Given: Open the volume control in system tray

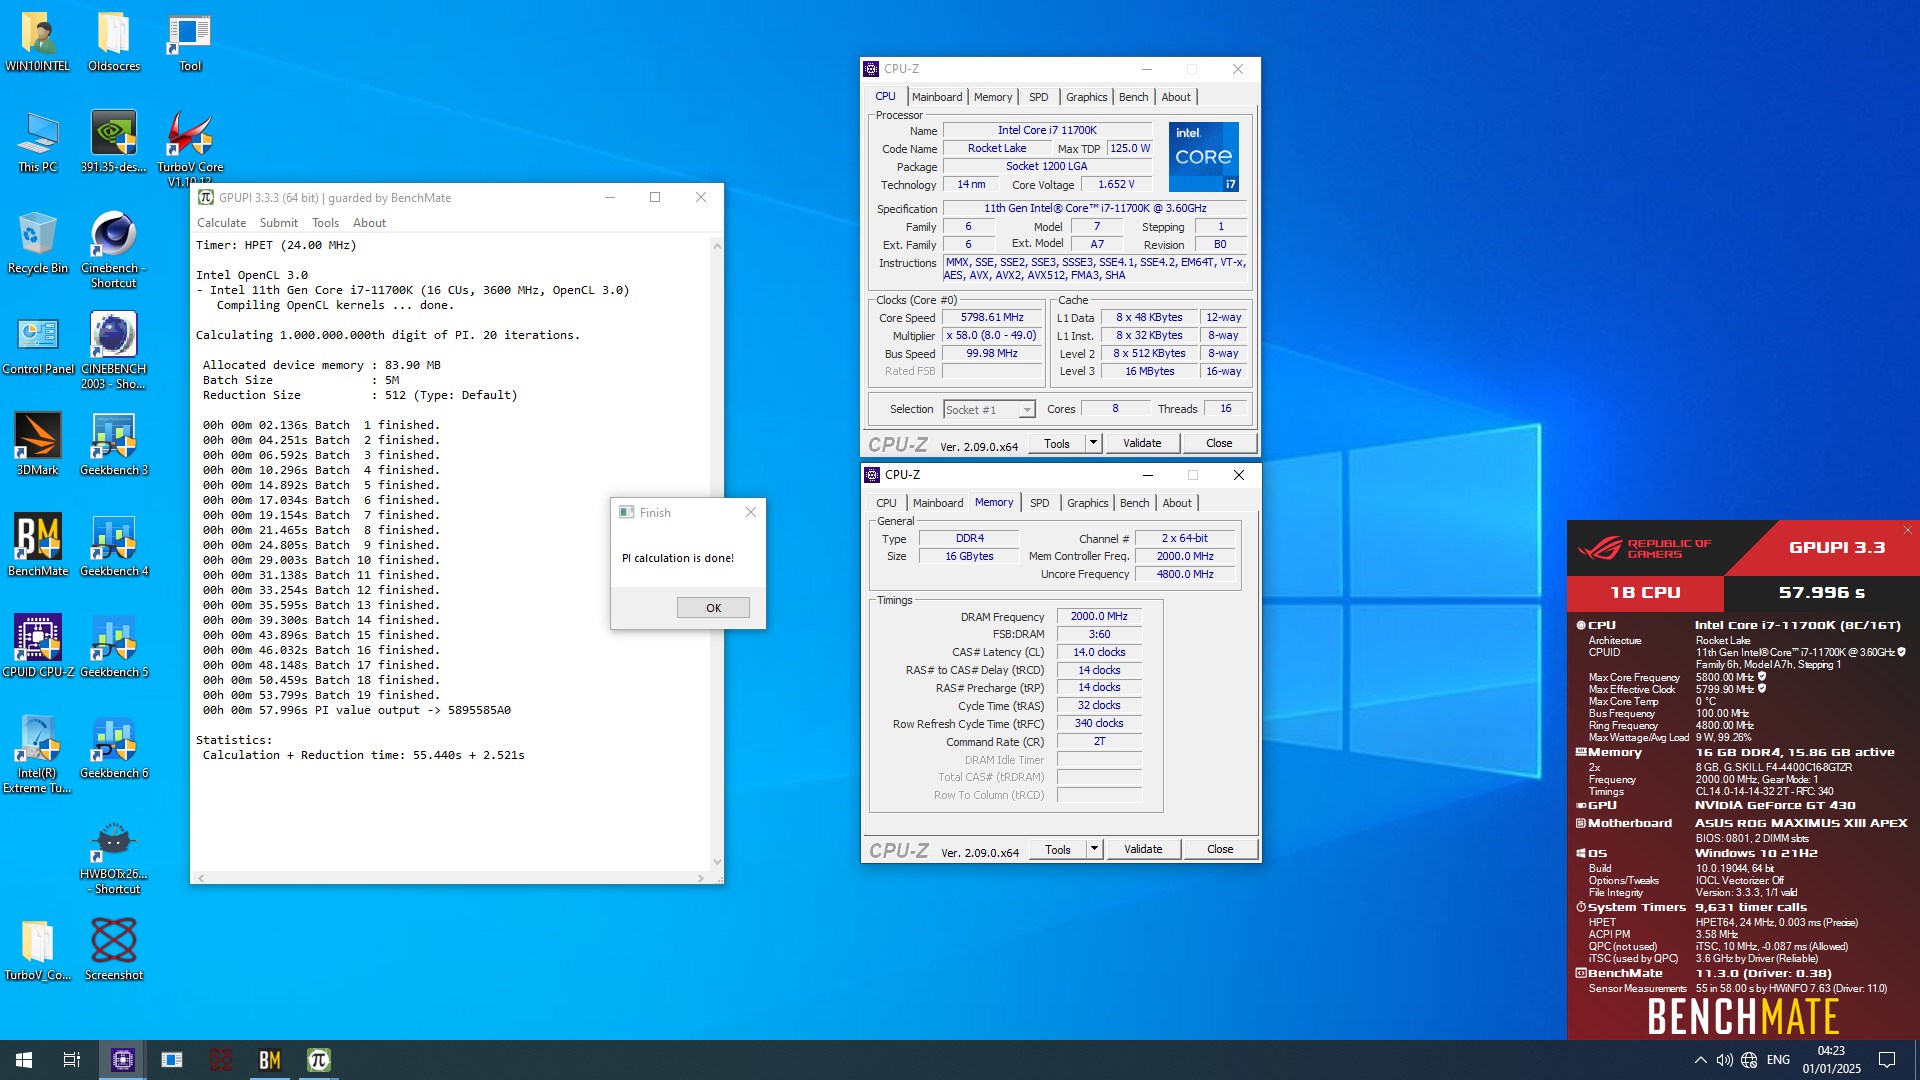Looking at the screenshot, I should pyautogui.click(x=1724, y=1060).
